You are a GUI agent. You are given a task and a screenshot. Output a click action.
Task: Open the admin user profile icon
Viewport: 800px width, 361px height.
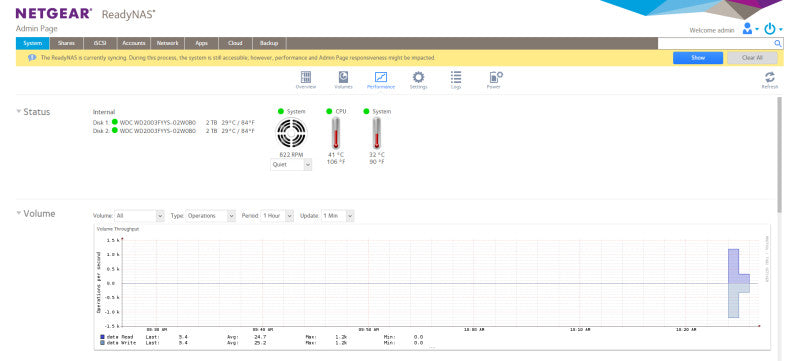[x=747, y=29]
